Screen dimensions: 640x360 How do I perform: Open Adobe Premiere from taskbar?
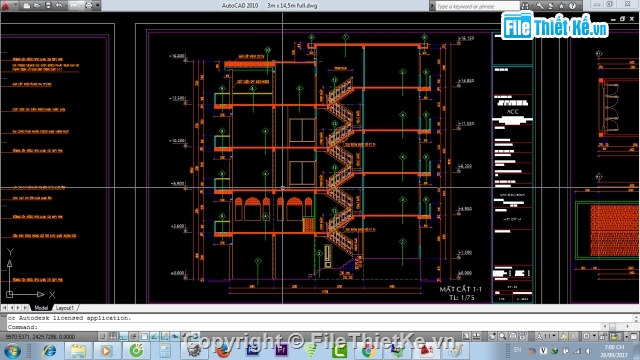[281, 351]
